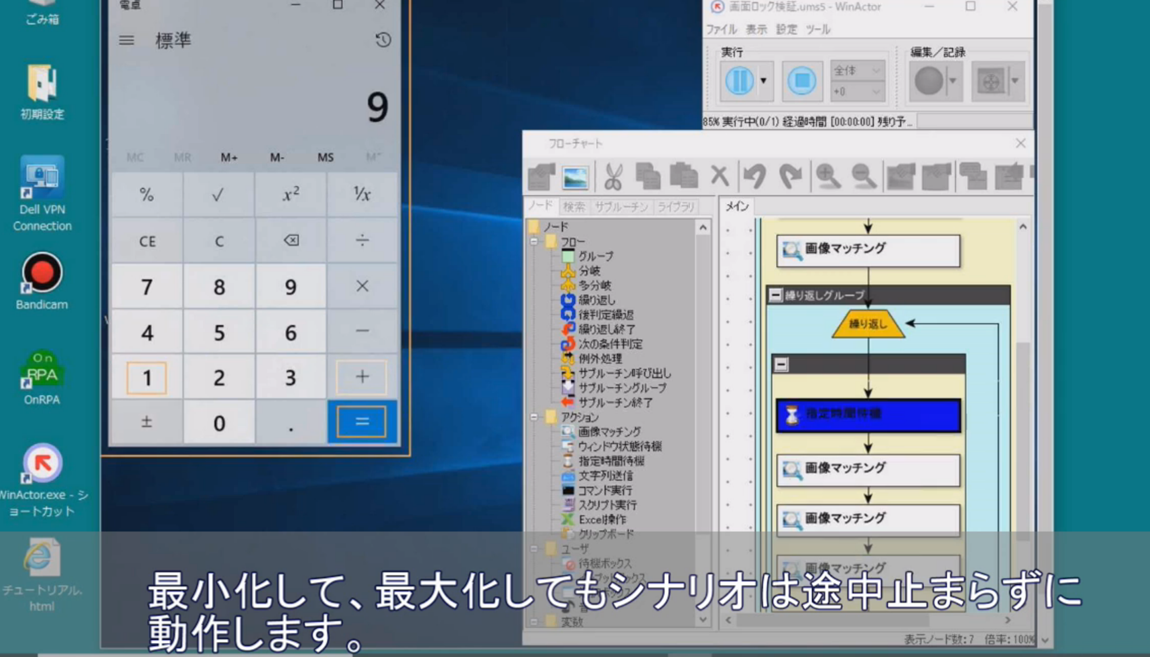
Task: Zoom in on the flowchart
Action: coord(828,177)
